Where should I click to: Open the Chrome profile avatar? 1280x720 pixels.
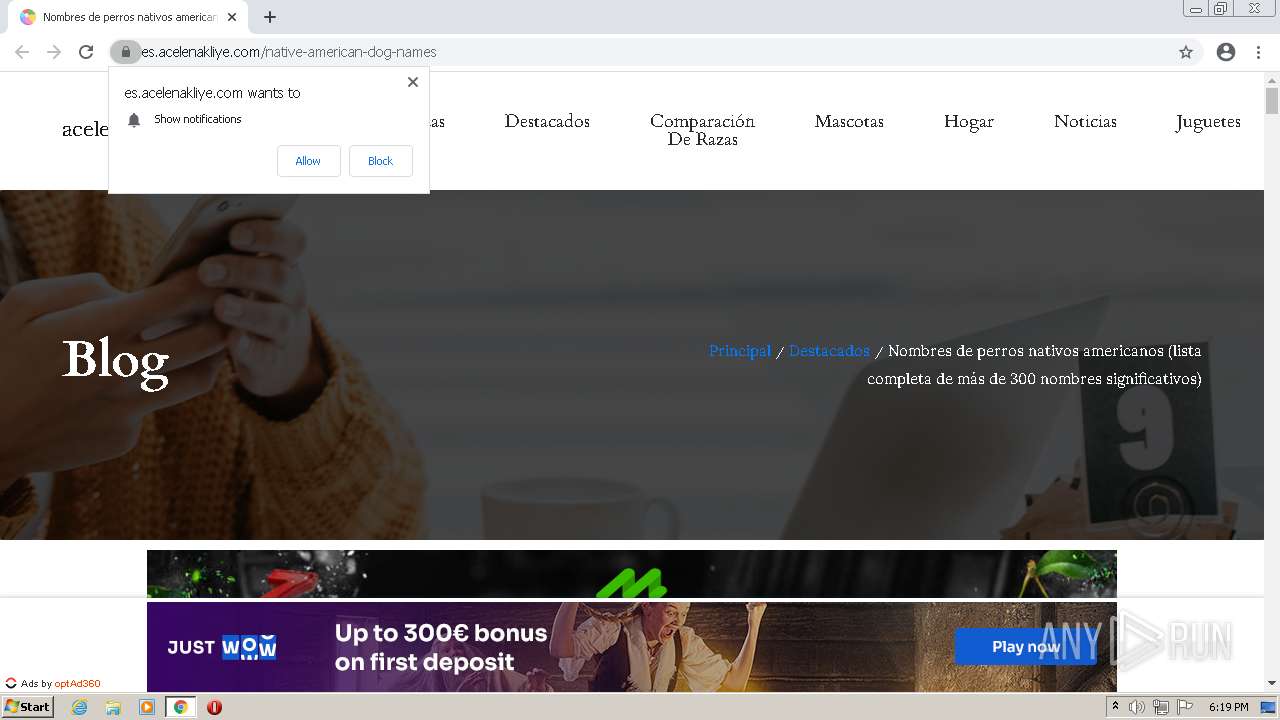tap(1226, 52)
